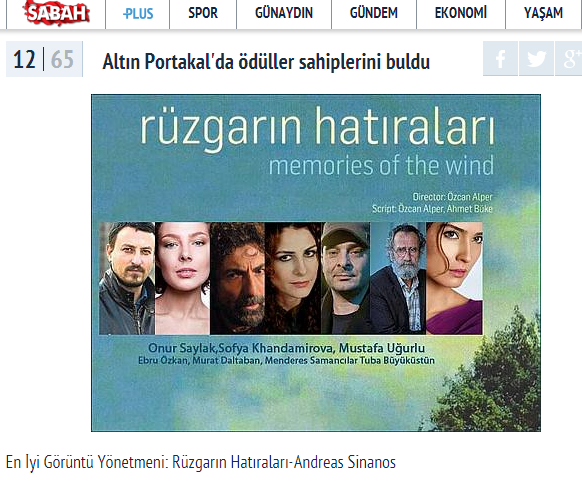Click the man wearing a cap
Image resolution: width=582 pixels, height=502 pixels.
(346, 278)
